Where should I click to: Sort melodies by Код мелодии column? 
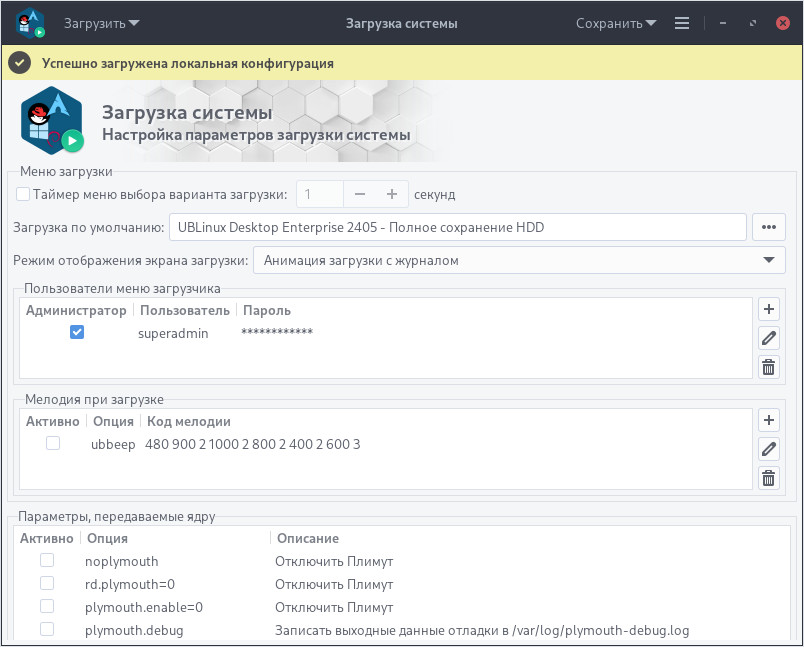tap(189, 421)
